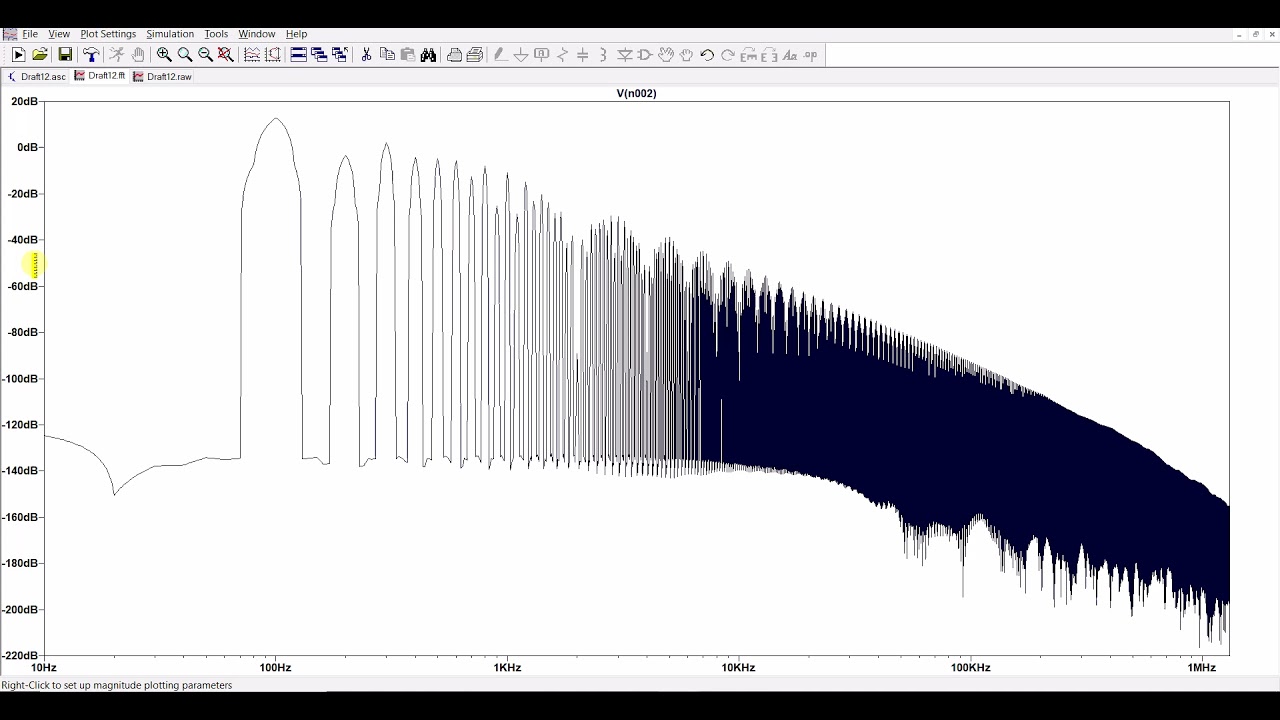Click the 20dB axis label

point(25,101)
